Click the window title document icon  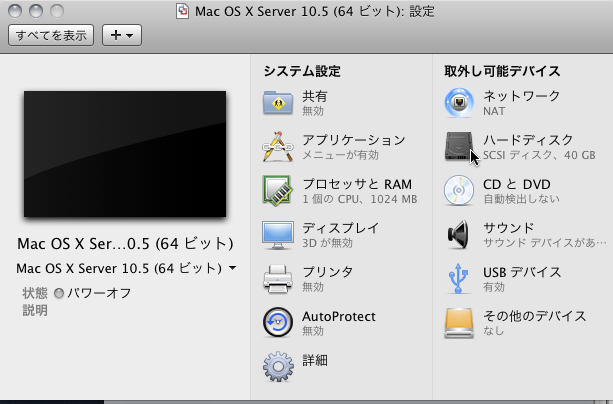[181, 11]
